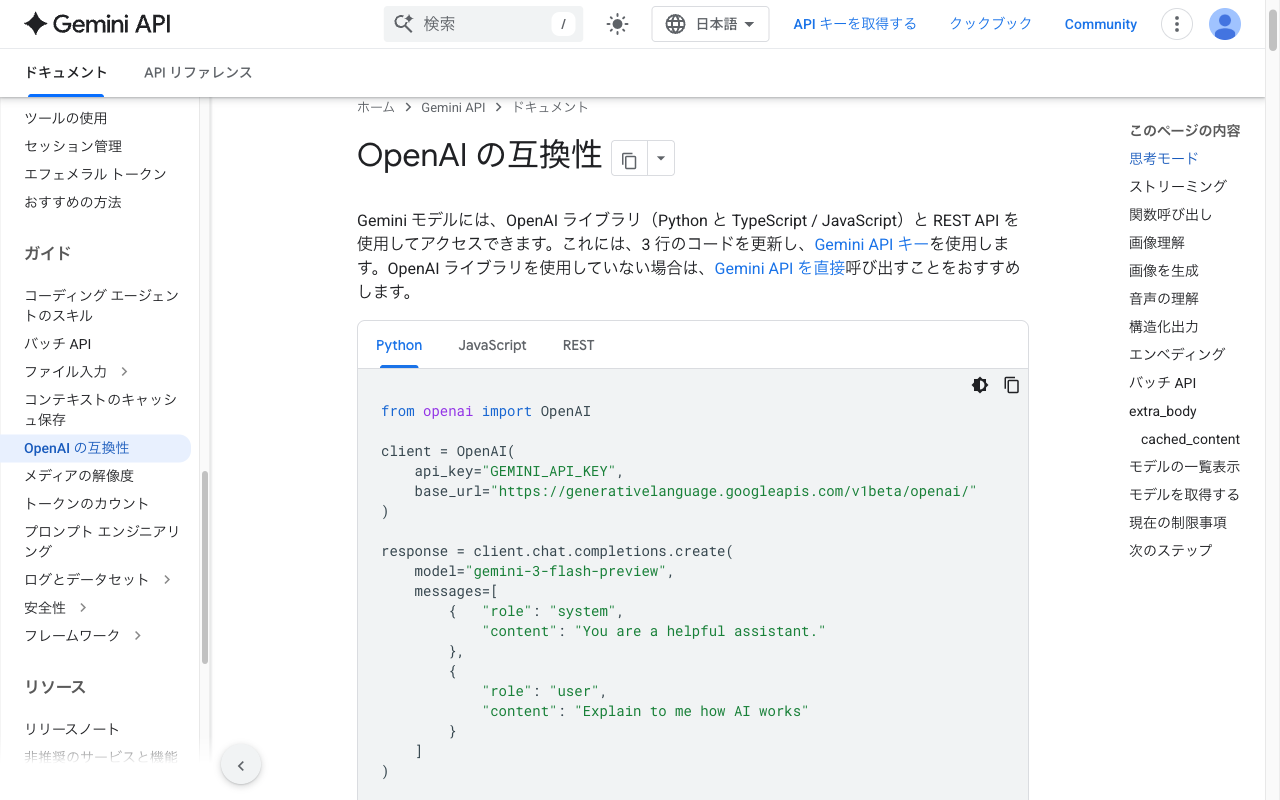
Task: Click the API キーを取得する button
Action: (855, 23)
